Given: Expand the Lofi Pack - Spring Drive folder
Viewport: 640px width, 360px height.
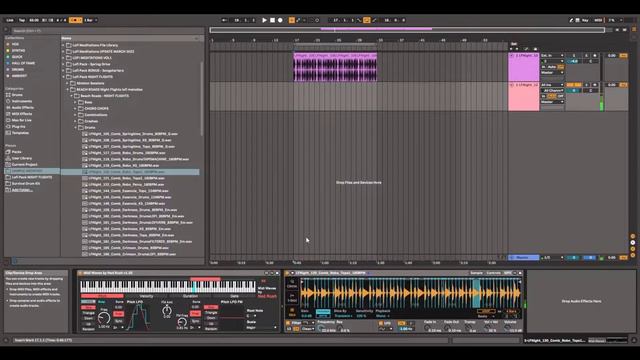Looking at the screenshot, I should coord(63,64).
